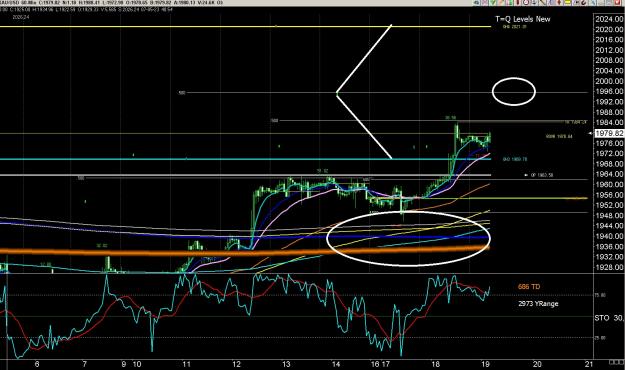Click the current price tag 1979.82
This screenshot has width=625, height=370.
[609, 133]
